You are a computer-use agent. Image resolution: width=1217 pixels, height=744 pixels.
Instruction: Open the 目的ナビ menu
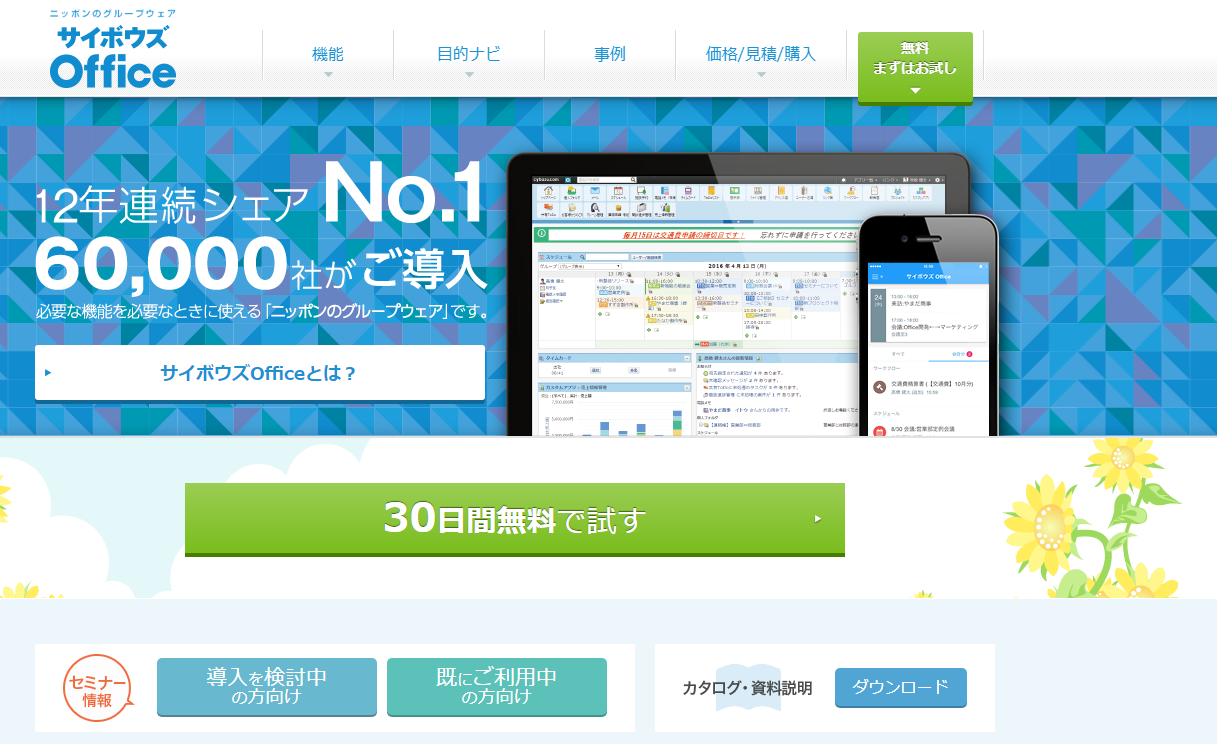(469, 55)
